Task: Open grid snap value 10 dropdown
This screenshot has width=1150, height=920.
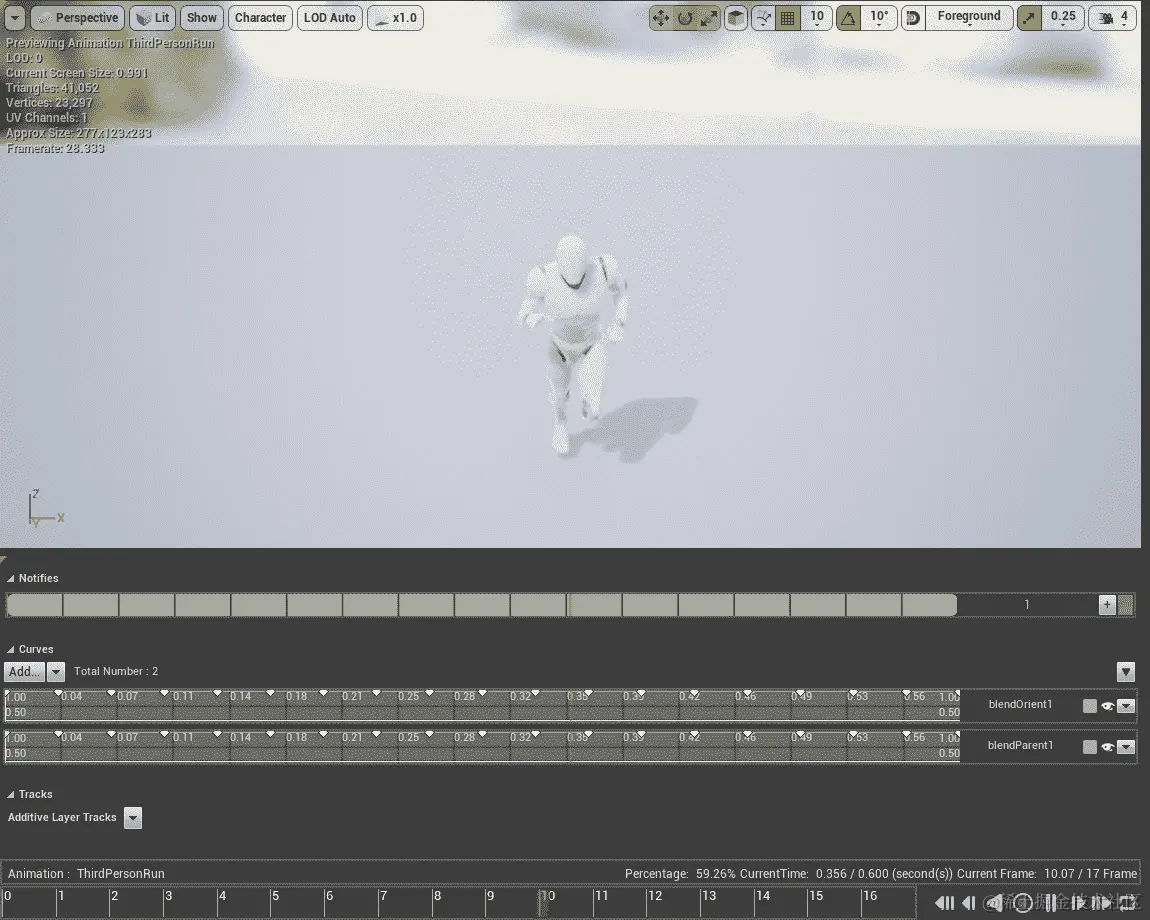Action: [x=816, y=18]
